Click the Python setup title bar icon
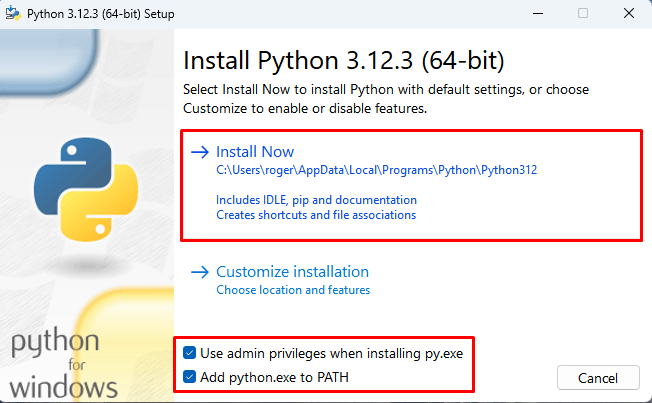This screenshot has width=652, height=403. click(13, 13)
